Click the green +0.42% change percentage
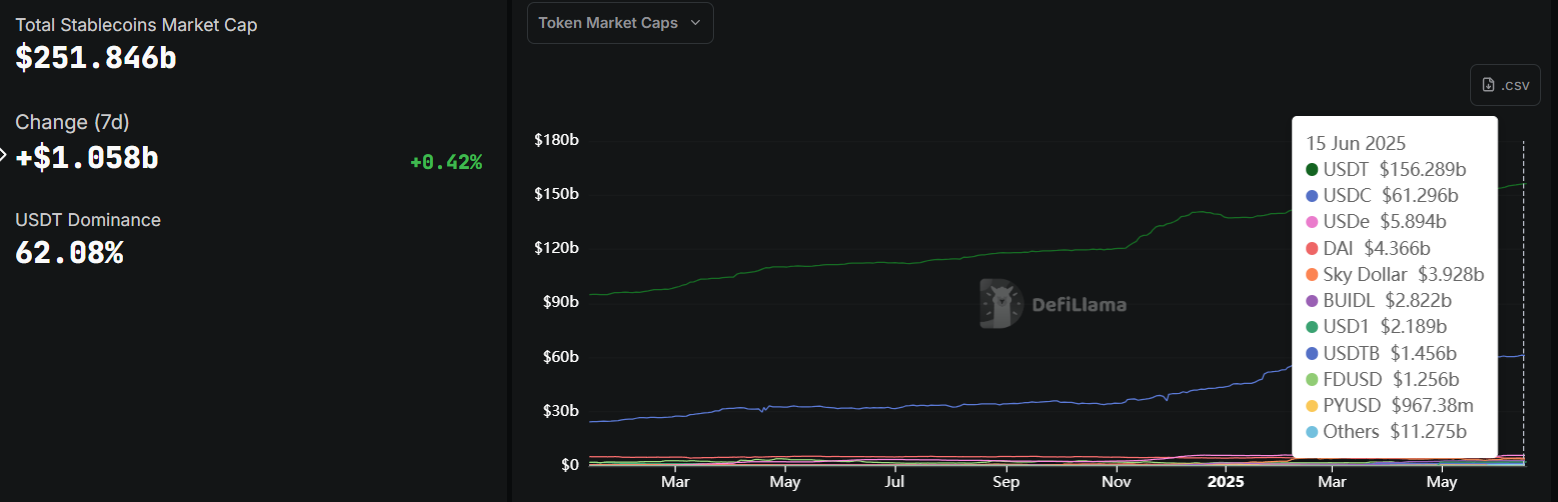Viewport: 1558px width, 502px height. coord(446,162)
